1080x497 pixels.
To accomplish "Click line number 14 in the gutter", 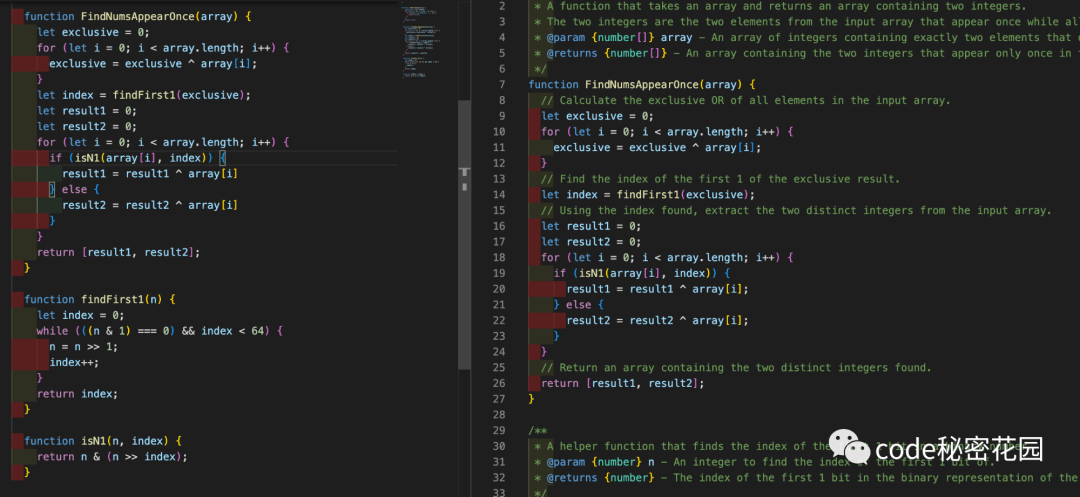I will pos(499,195).
